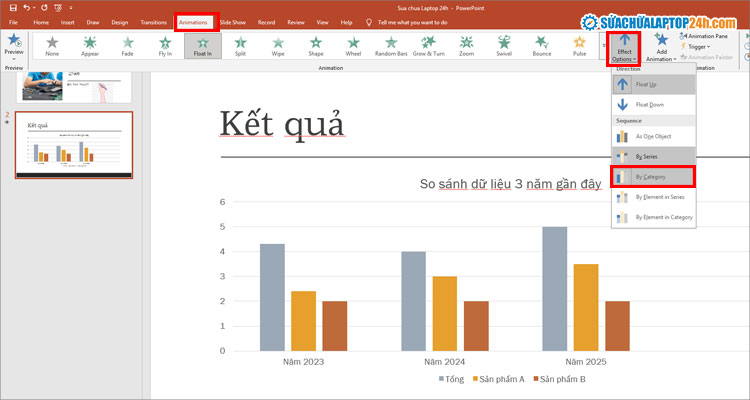The image size is (750, 400).
Task: Select the Animations tab
Action: point(193,22)
